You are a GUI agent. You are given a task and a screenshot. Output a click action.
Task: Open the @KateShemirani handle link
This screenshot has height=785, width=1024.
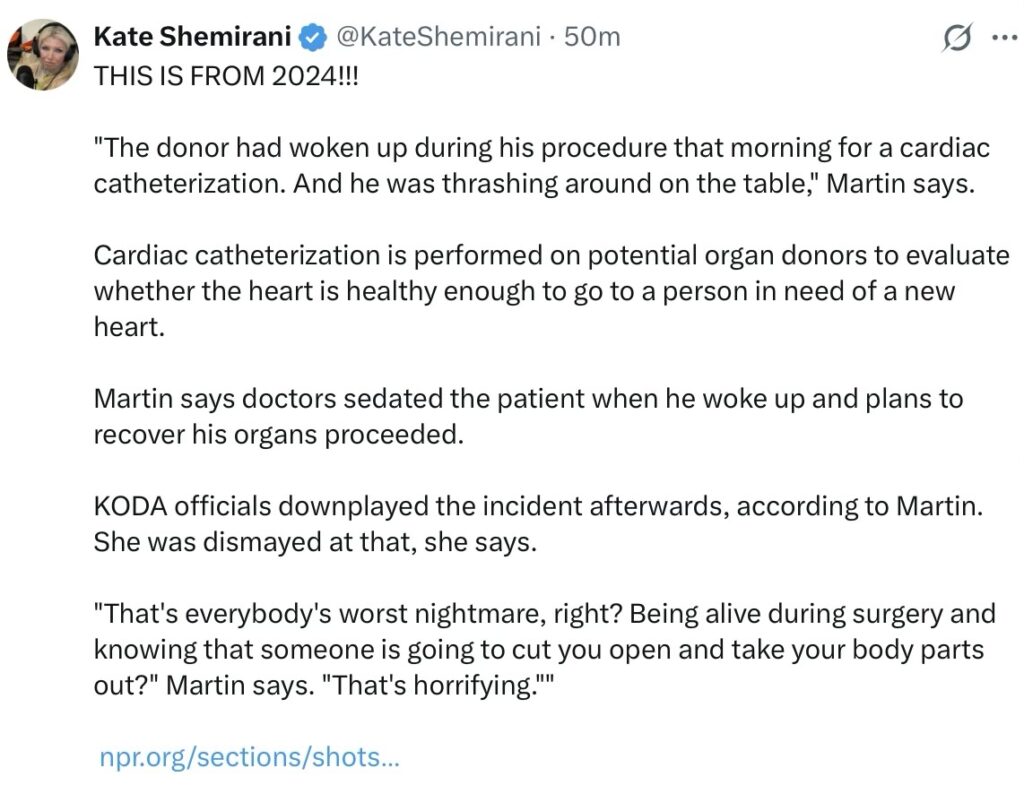pyautogui.click(x=439, y=37)
